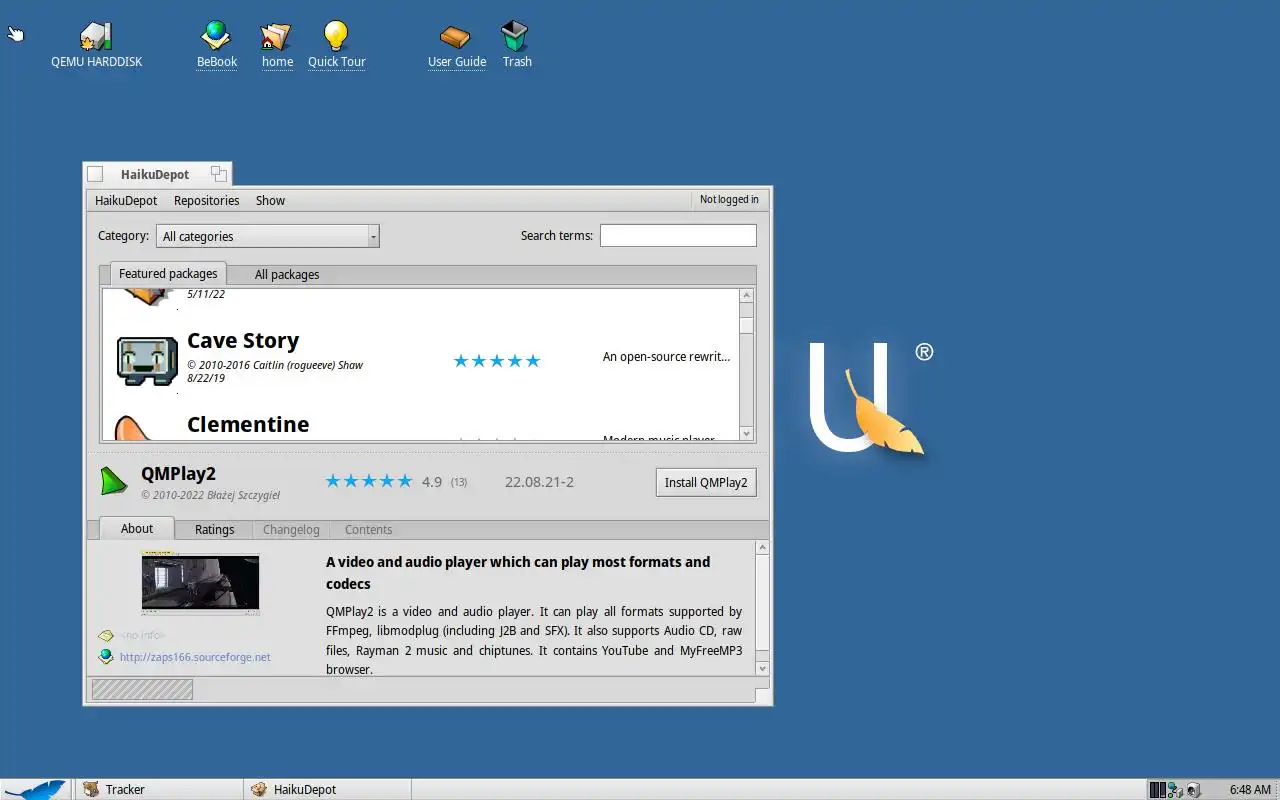Click the QMPlay2 package title text
Image resolution: width=1280 pixels, height=800 pixels.
coord(178,474)
